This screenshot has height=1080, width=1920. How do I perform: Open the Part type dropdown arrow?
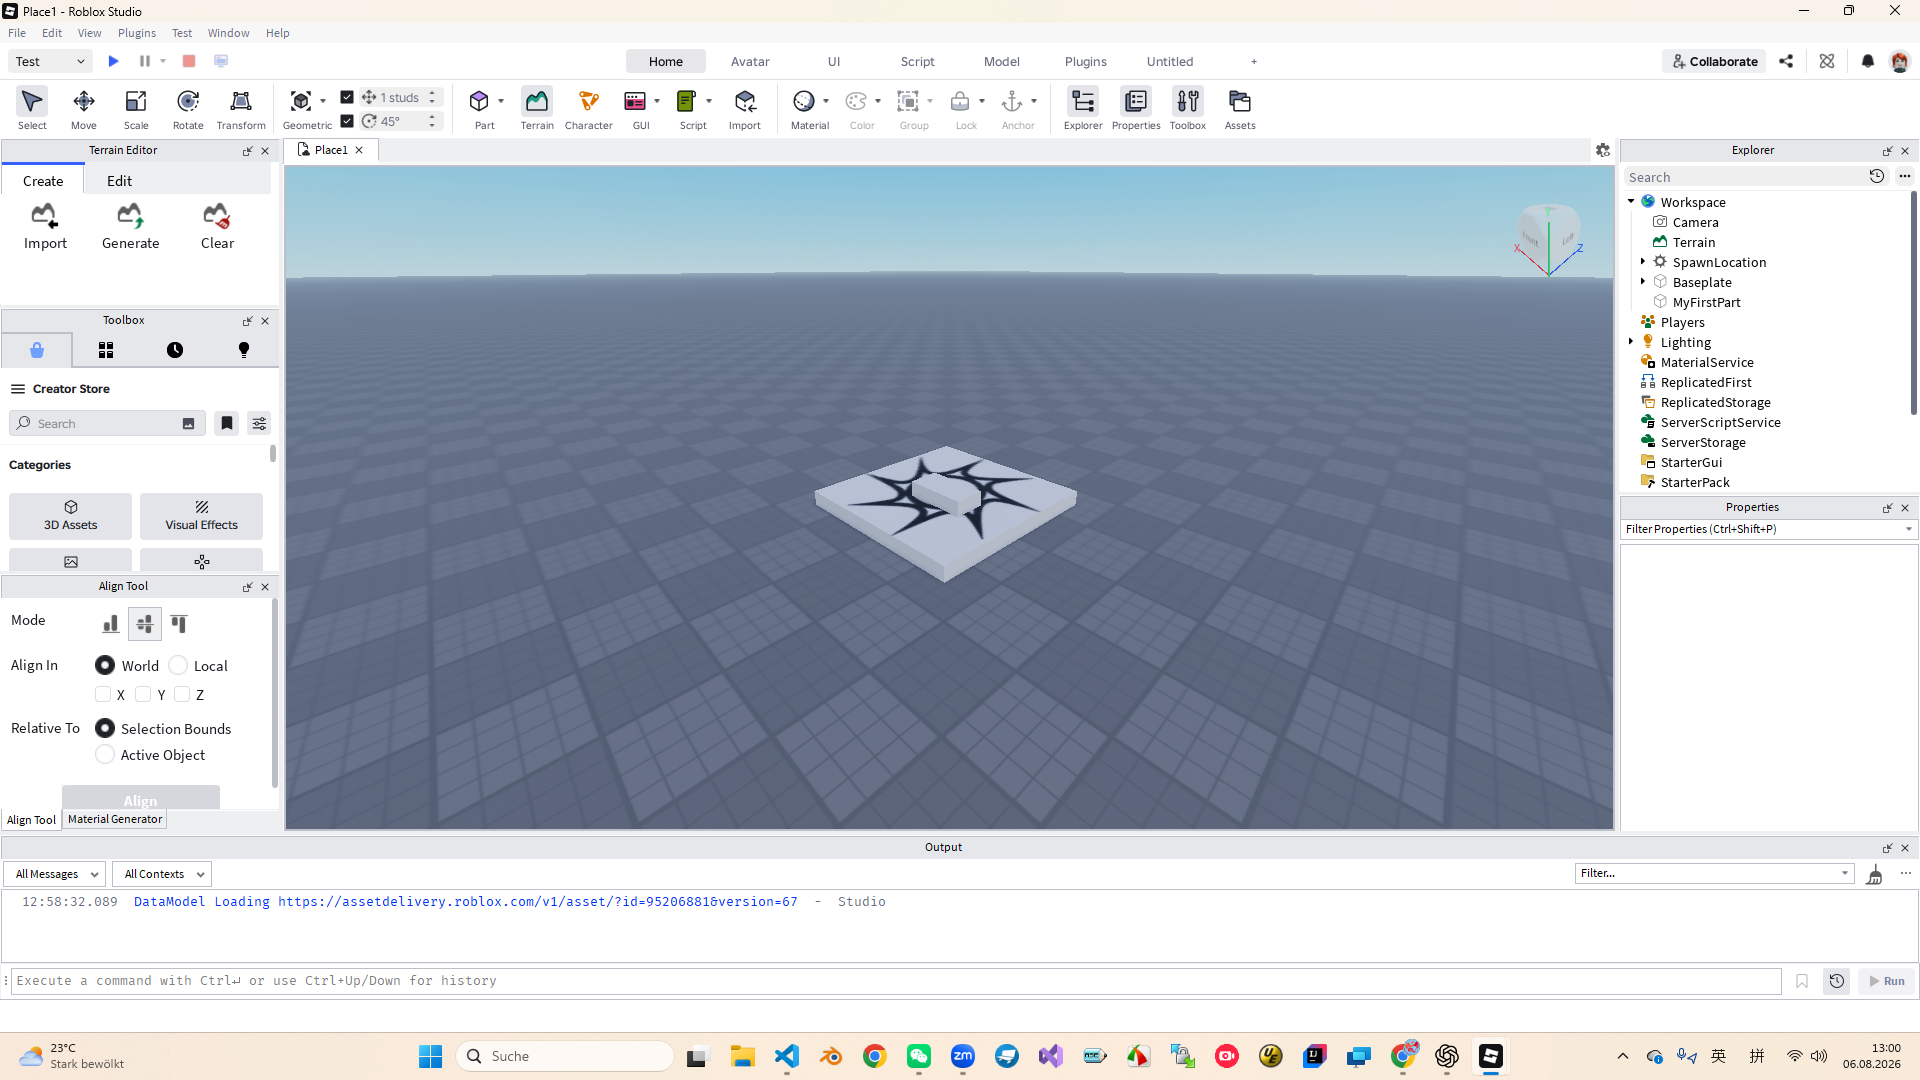coord(501,101)
